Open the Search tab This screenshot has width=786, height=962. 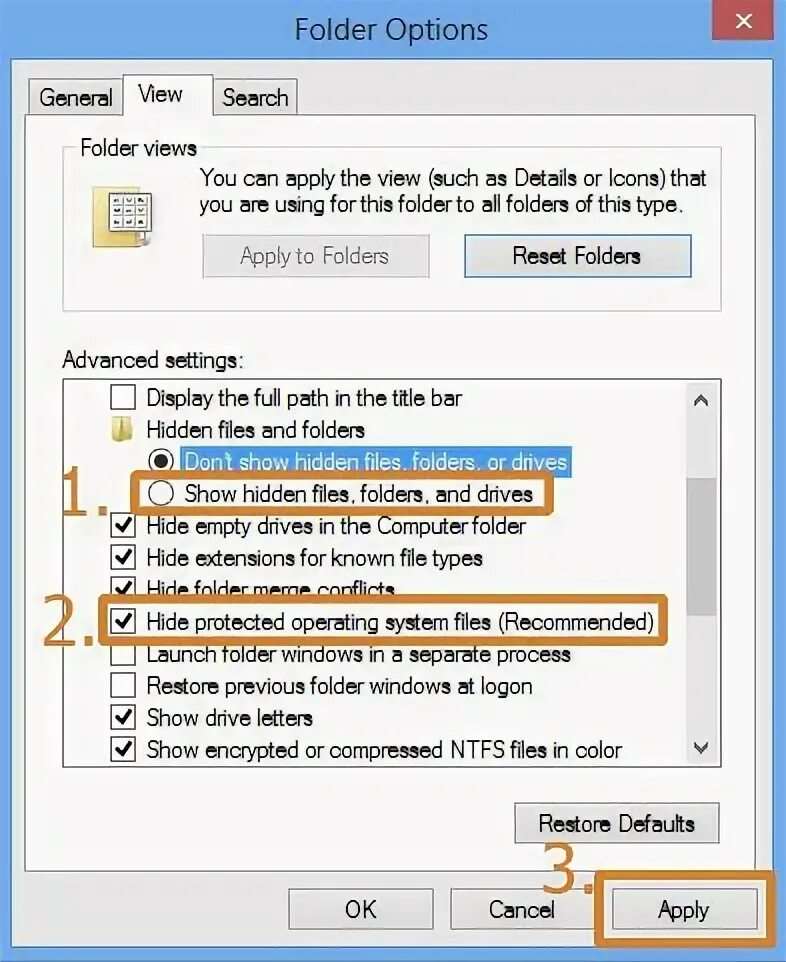(255, 97)
